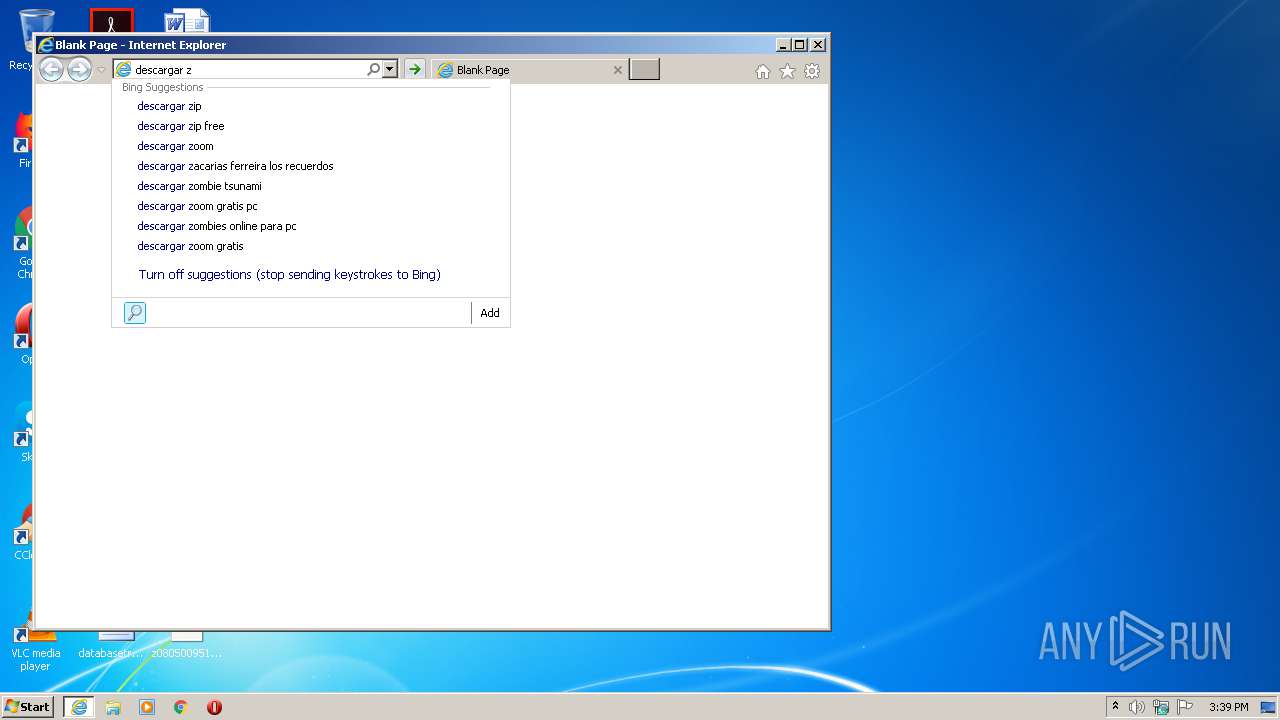Open the address bar autocomplete dropdown
Viewport: 1280px width, 720px height.
click(x=390, y=70)
